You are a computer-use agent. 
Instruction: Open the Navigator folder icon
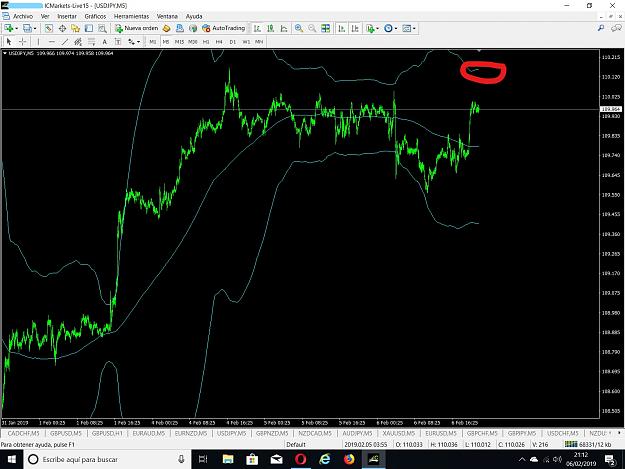pos(75,28)
